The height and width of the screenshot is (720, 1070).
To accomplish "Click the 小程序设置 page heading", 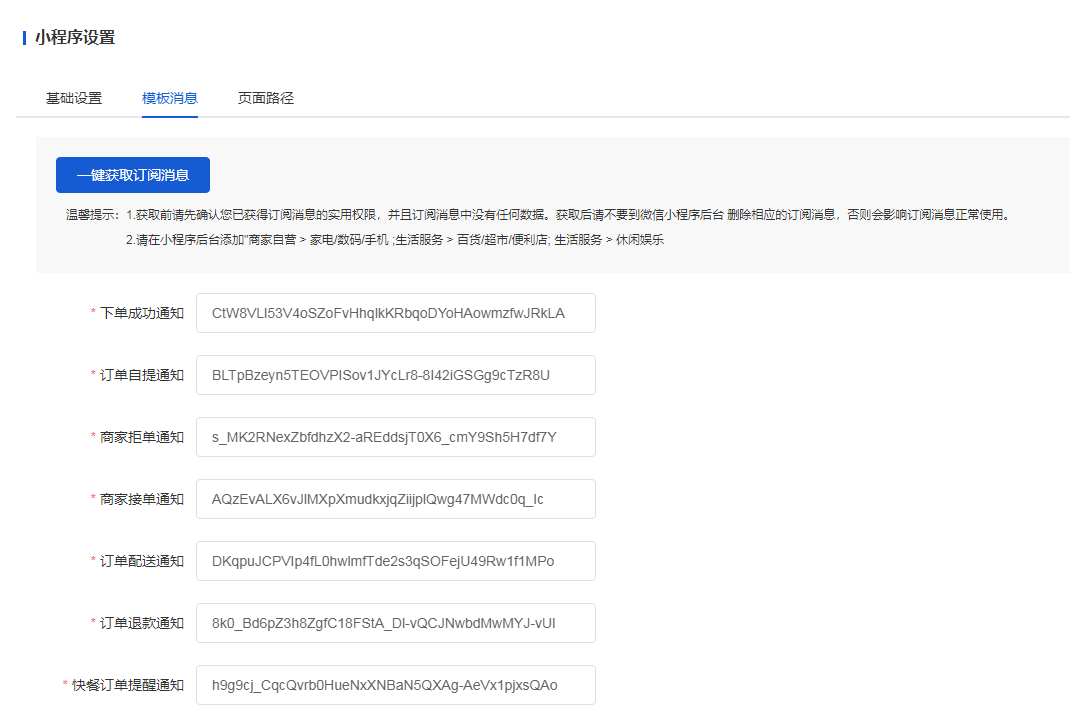I will (x=75, y=38).
